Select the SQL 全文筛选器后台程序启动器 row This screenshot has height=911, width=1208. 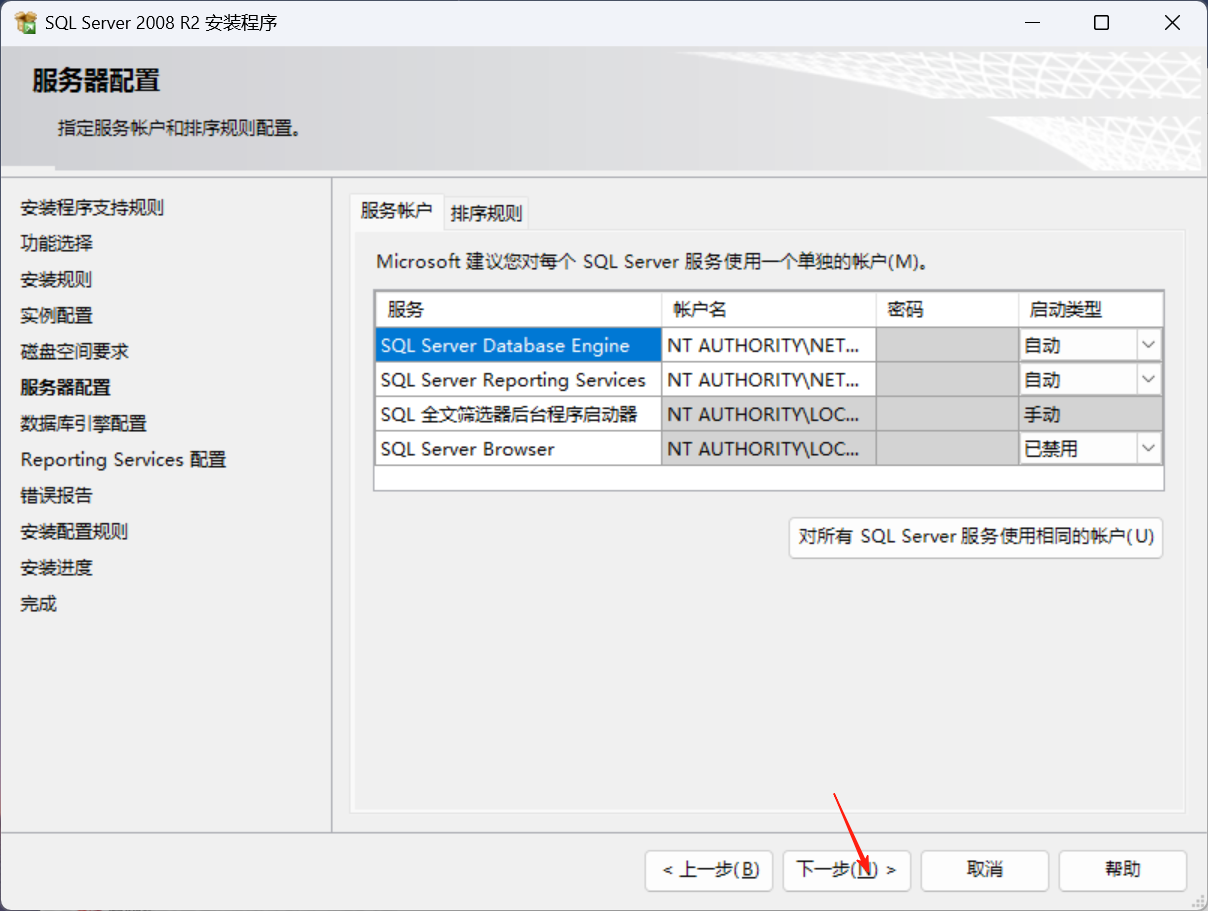coord(518,414)
